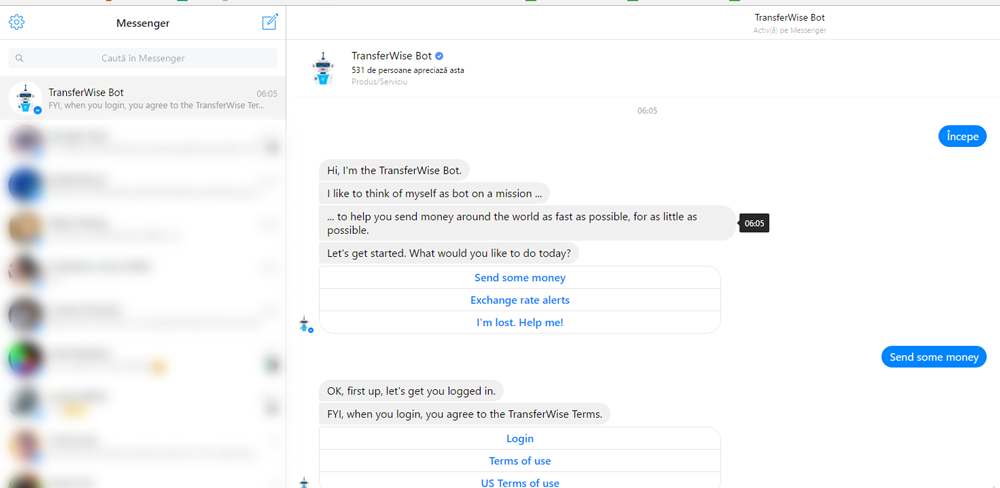Click the TransferWise Bot name in header
This screenshot has width=1000, height=488.
pyautogui.click(x=391, y=56)
